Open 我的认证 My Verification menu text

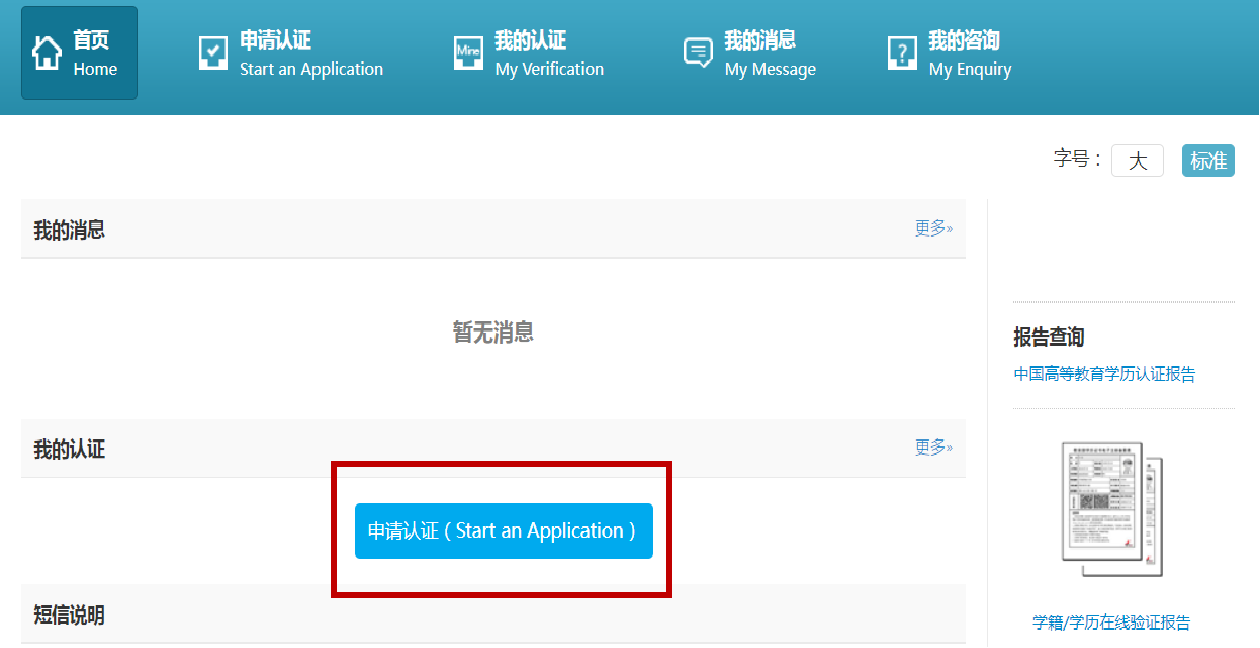(x=549, y=54)
